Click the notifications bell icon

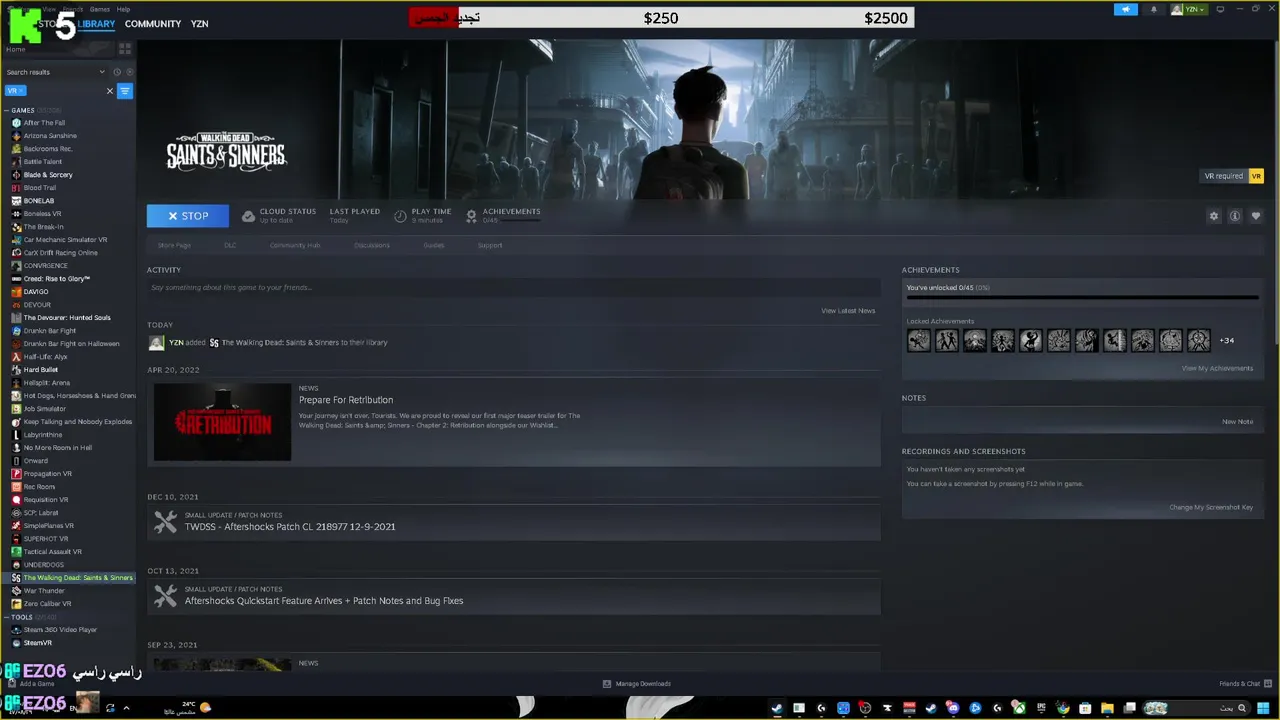pos(1153,9)
